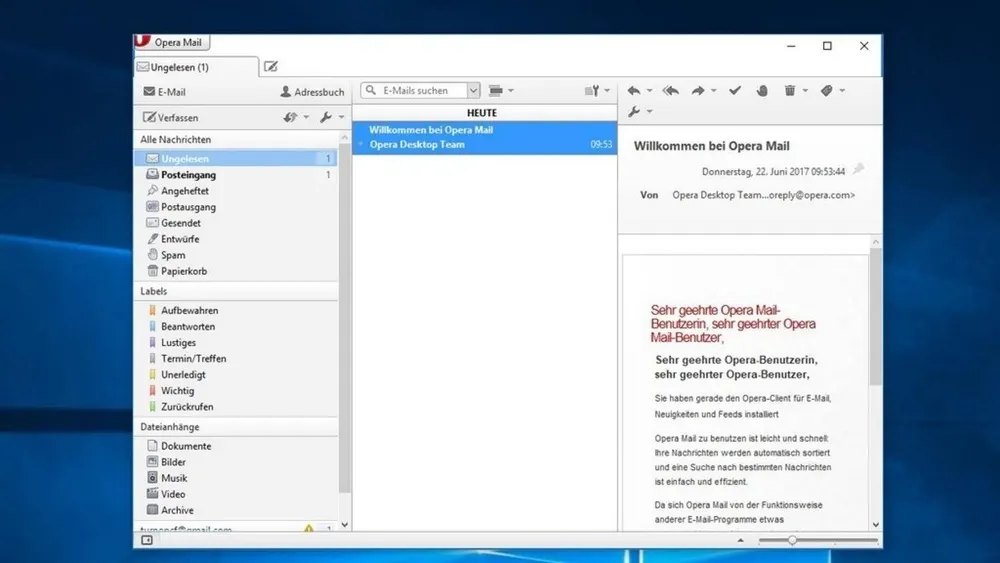
Task: Open dropdown arrow next to reply icon
Action: [x=649, y=91]
